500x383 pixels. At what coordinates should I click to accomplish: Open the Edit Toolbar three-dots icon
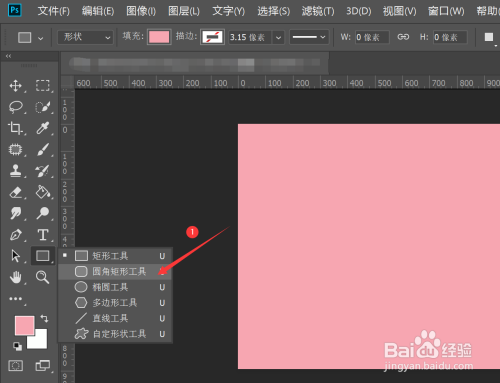coord(15,299)
